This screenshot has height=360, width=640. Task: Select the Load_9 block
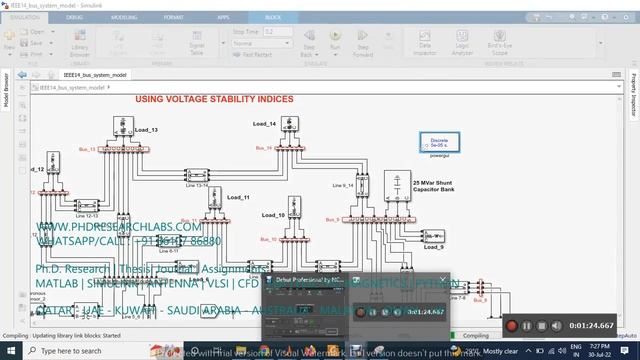[433, 236]
